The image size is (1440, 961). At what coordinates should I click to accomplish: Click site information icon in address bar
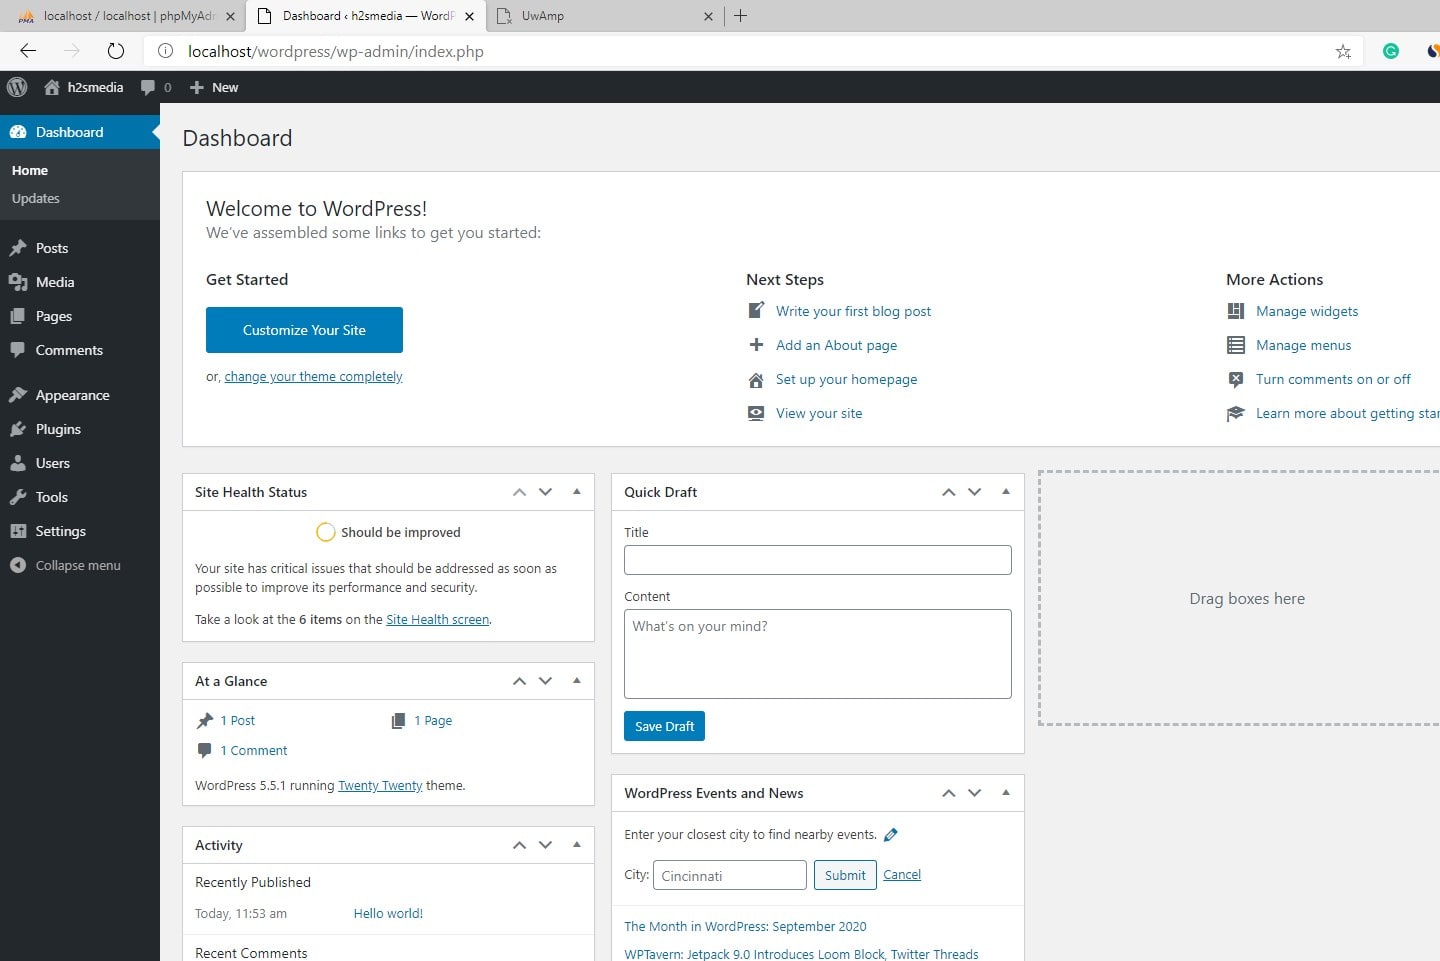(x=166, y=51)
